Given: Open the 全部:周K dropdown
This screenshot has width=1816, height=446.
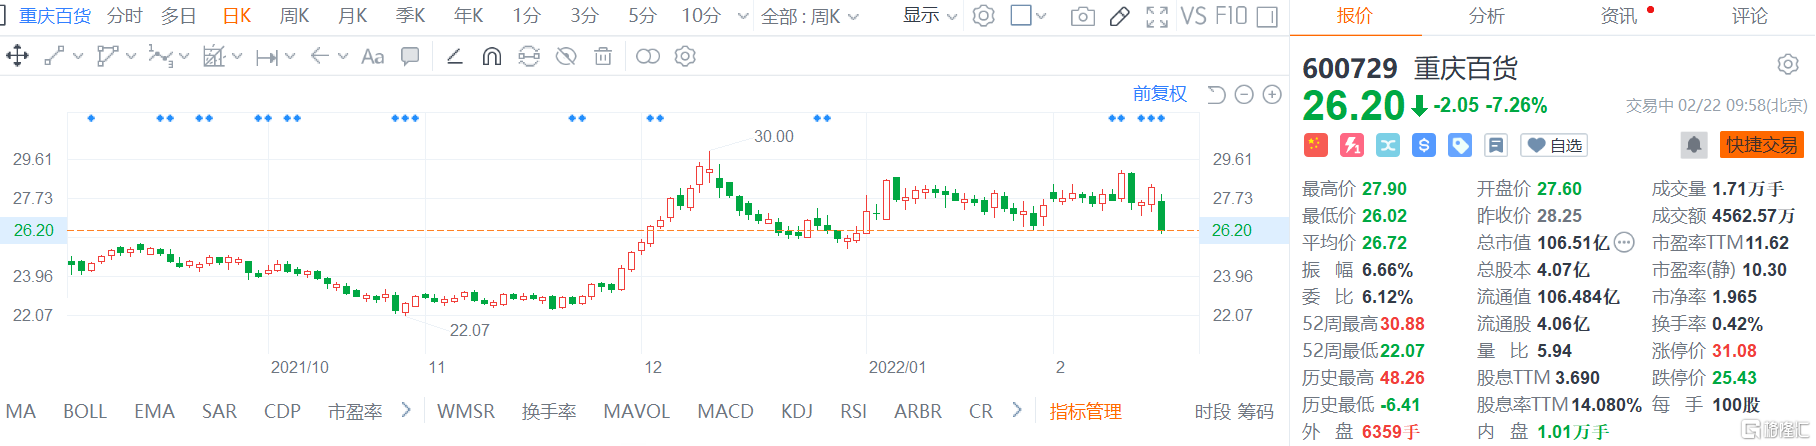Looking at the screenshot, I should [810, 16].
